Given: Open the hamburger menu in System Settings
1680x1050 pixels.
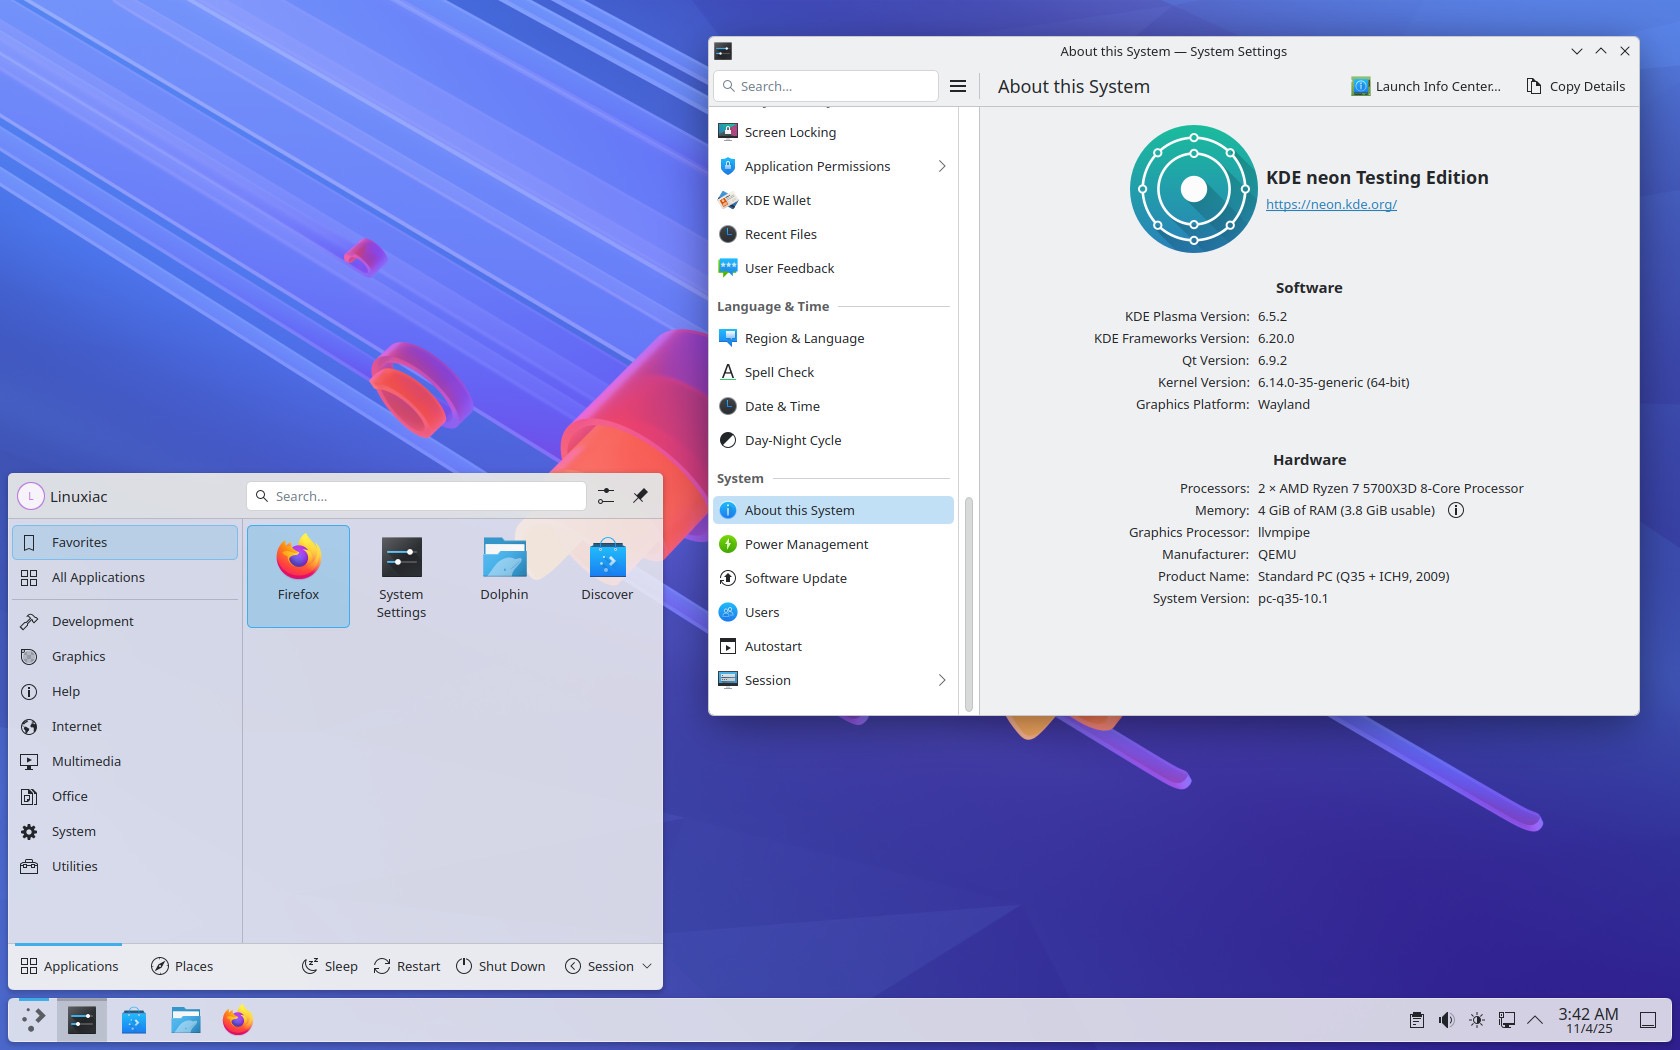Looking at the screenshot, I should pos(958,86).
